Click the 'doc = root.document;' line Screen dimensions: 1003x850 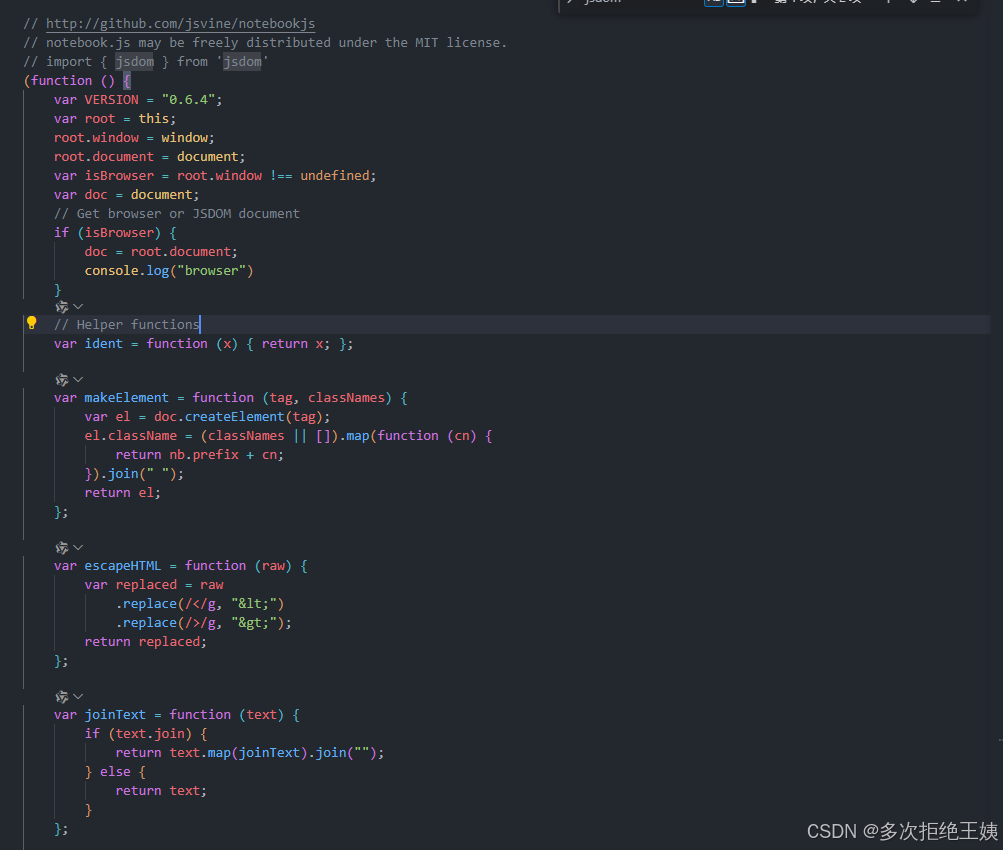click(161, 252)
